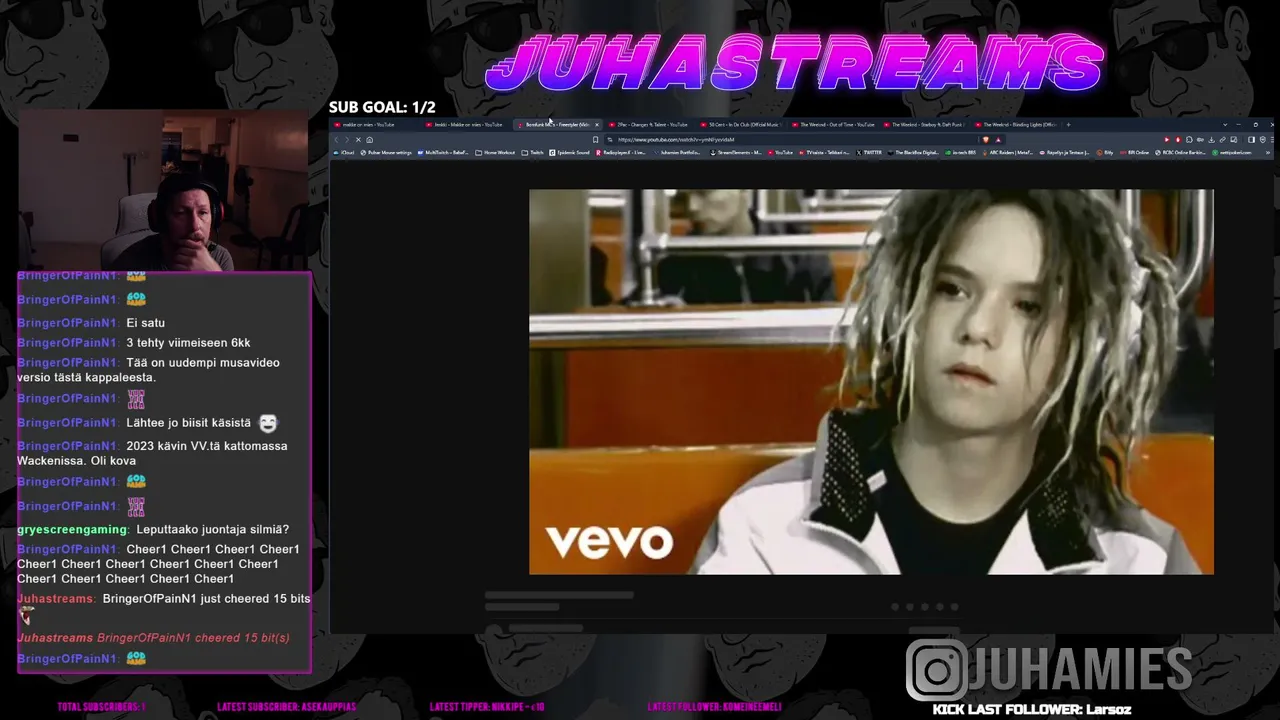
Task: Click chat message '3 tehty viimeiseen 6kk'
Action: point(188,343)
